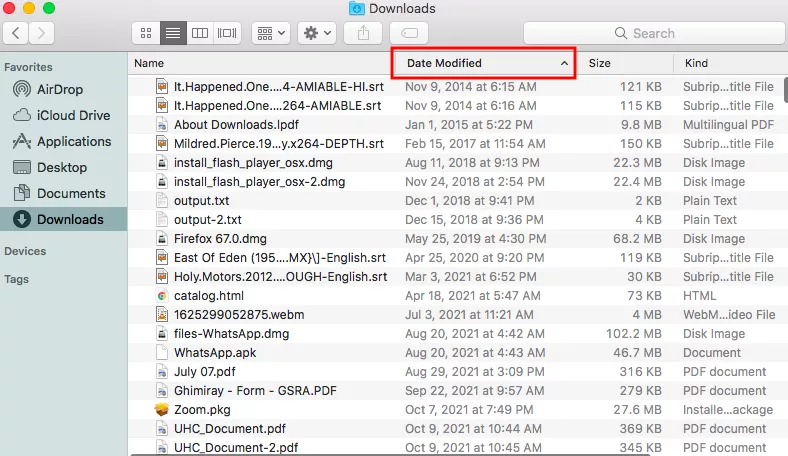Screen dimensions: 788x456
Task: Open Applications in the sidebar
Action: pos(62,142)
